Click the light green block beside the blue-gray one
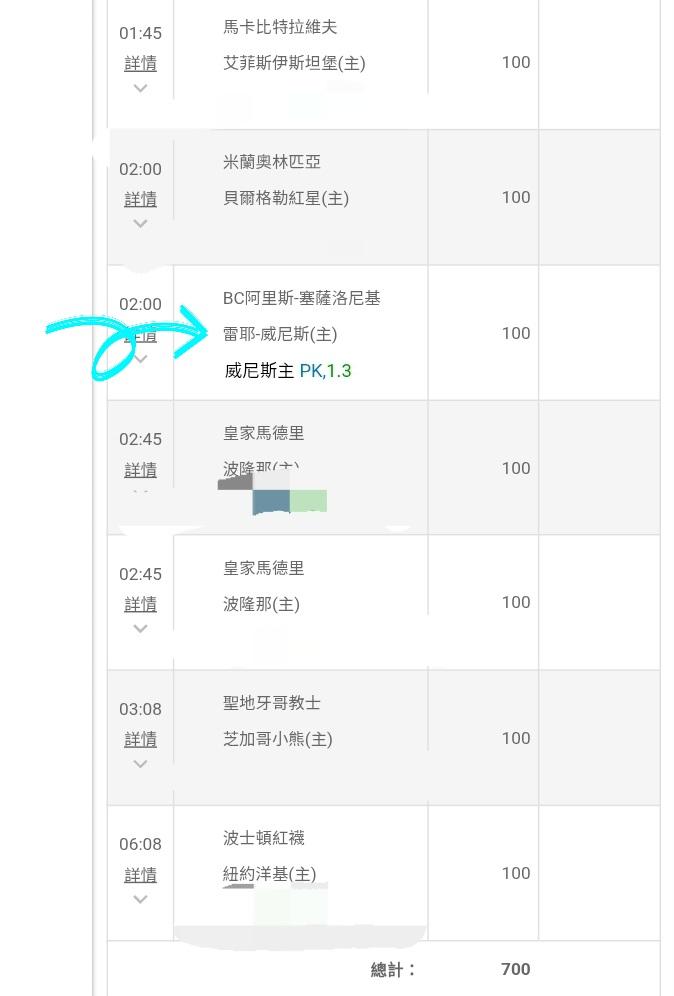674x996 pixels. pos(309,500)
